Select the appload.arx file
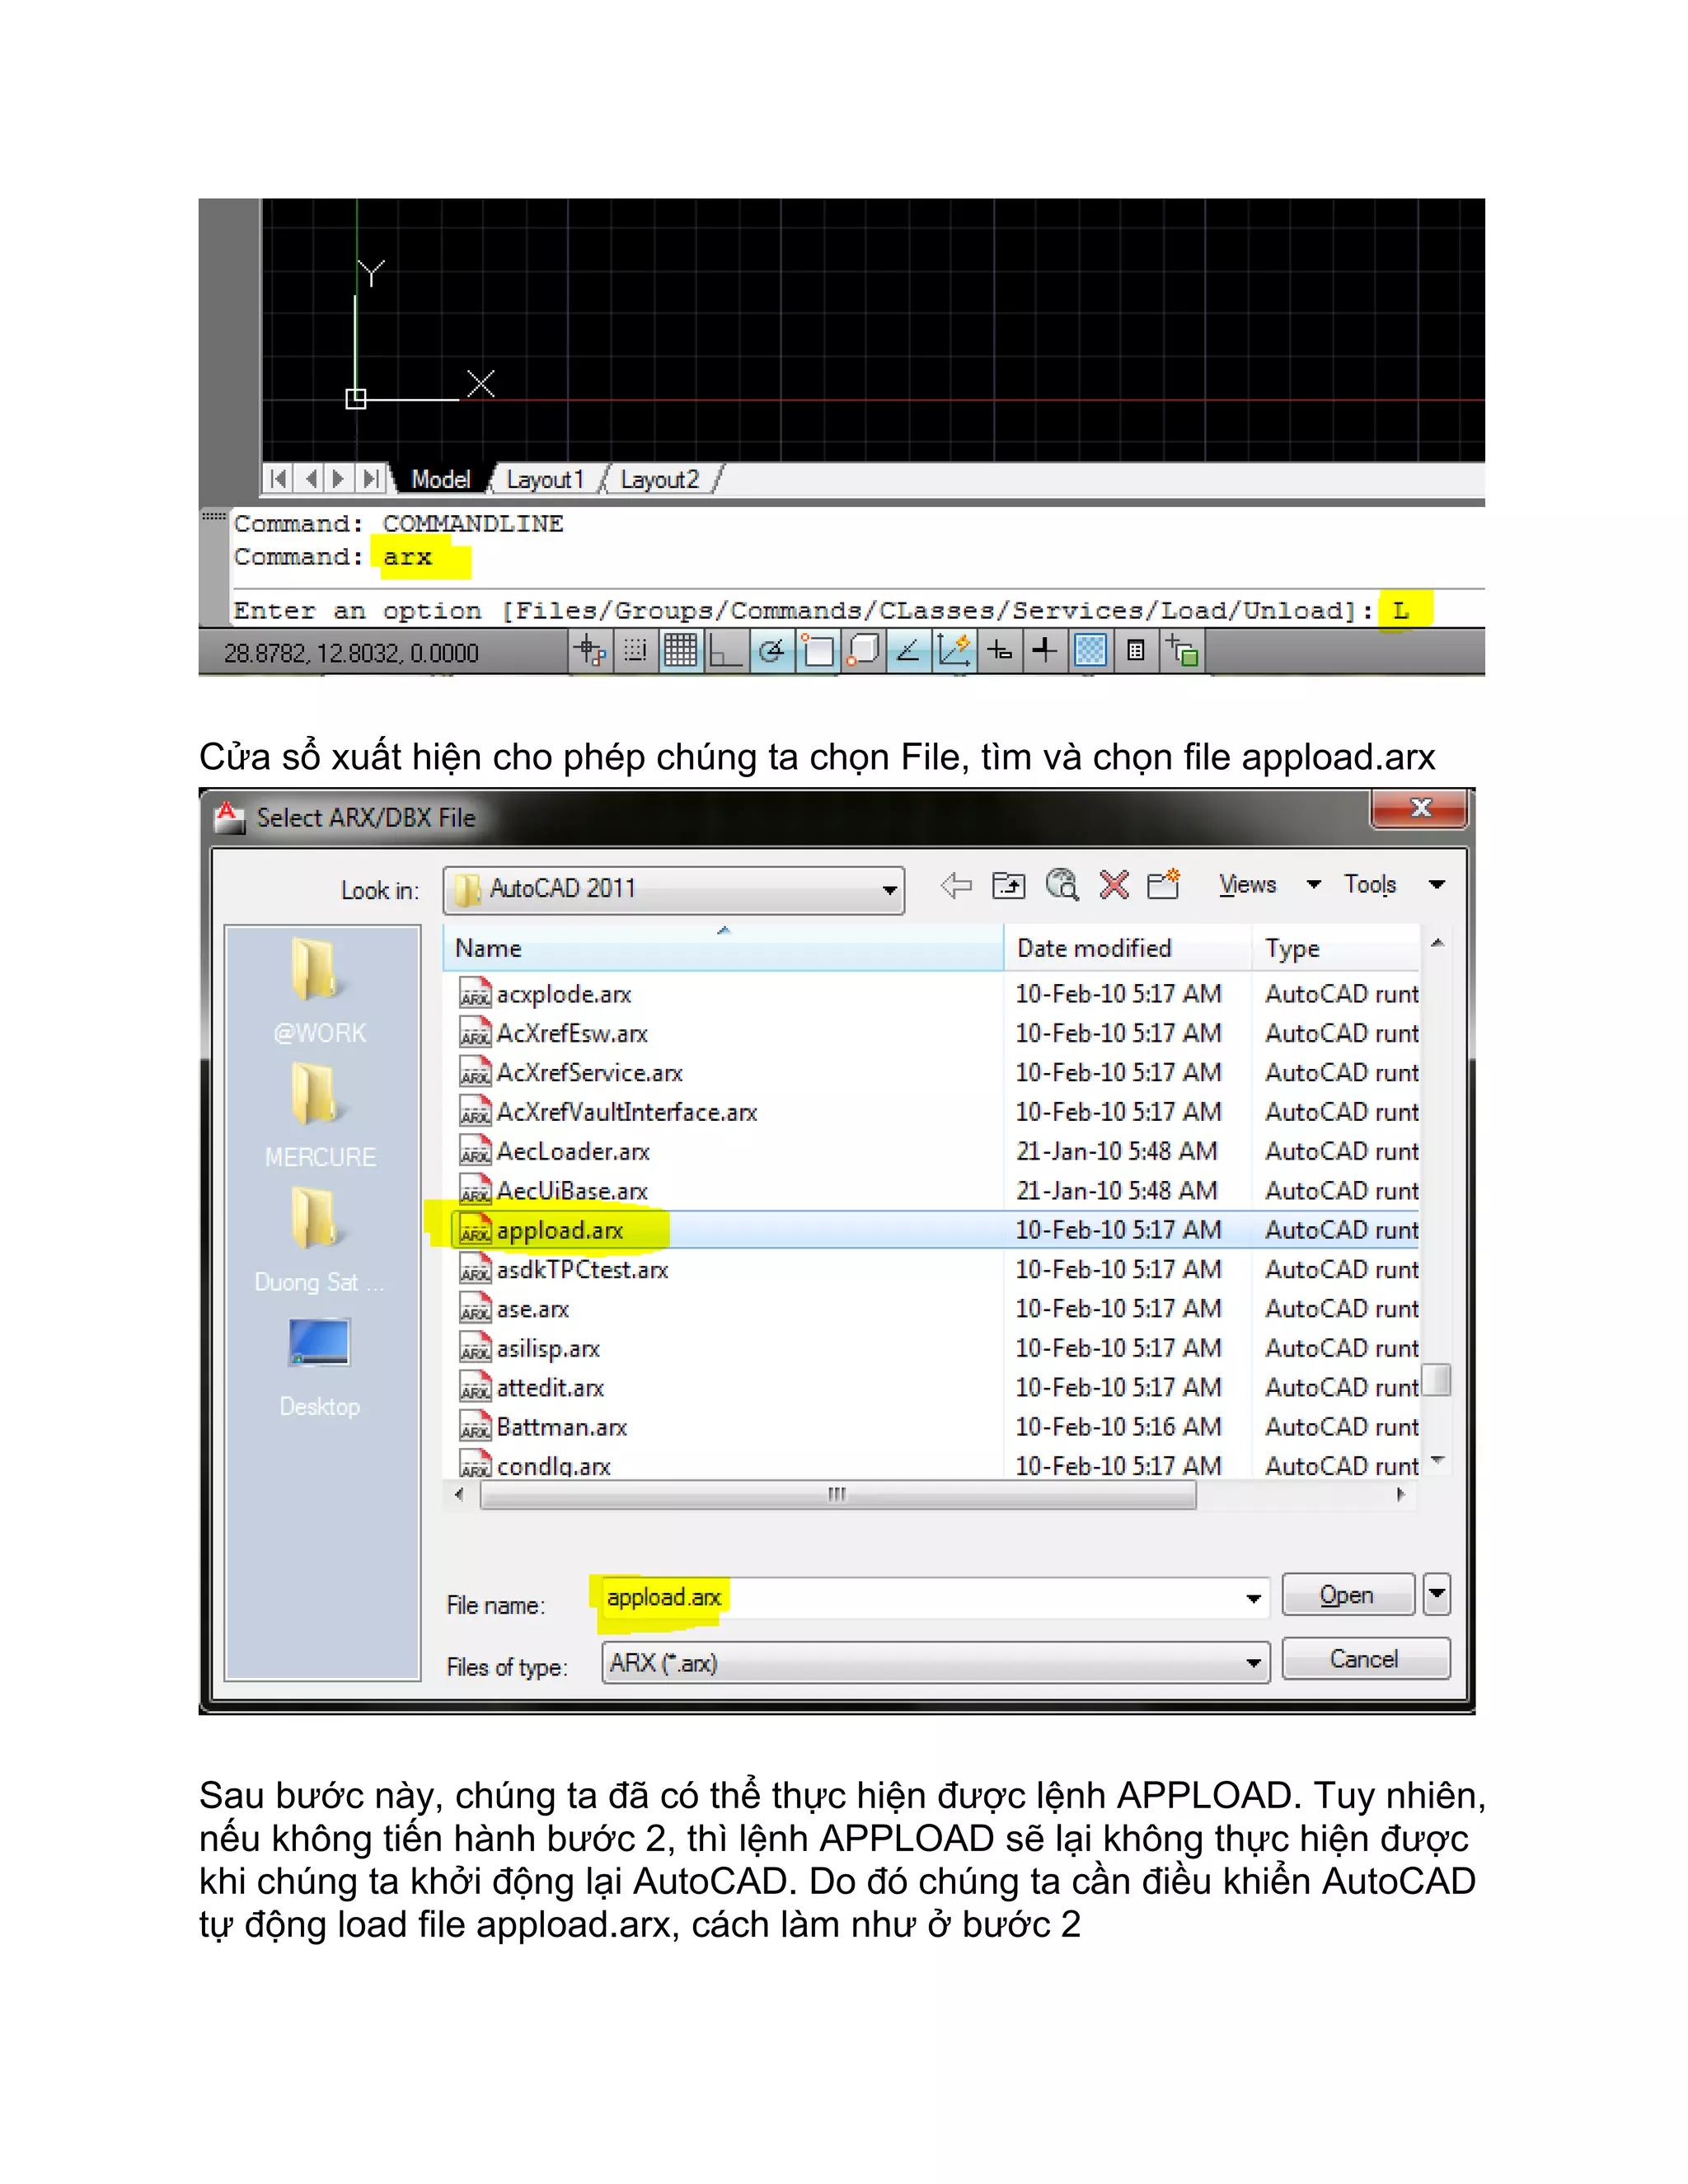 [932, 1230]
